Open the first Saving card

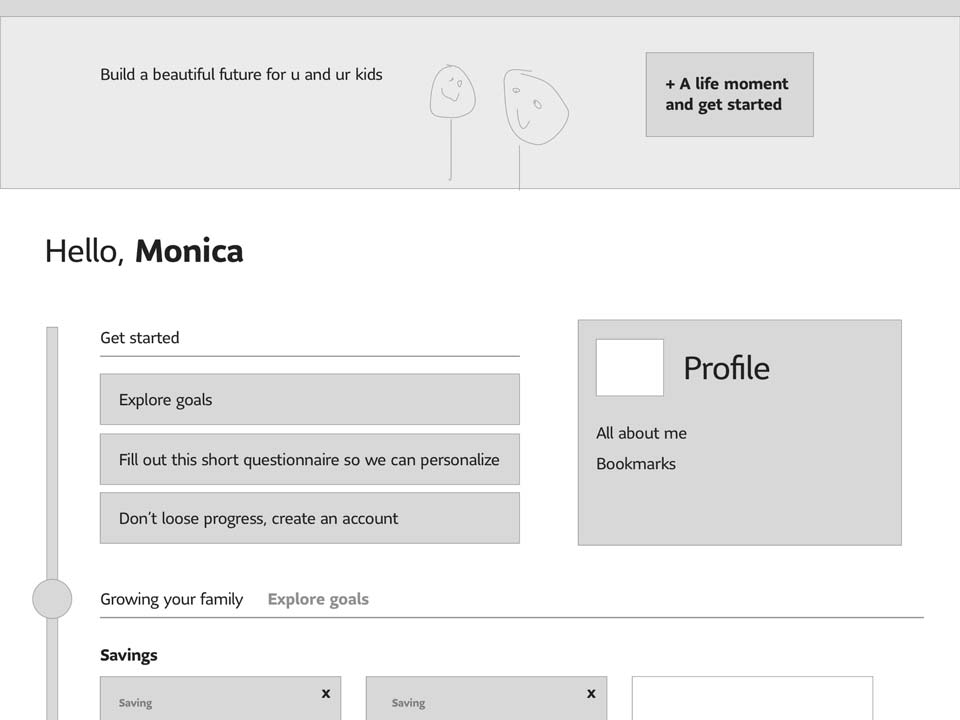pos(220,699)
